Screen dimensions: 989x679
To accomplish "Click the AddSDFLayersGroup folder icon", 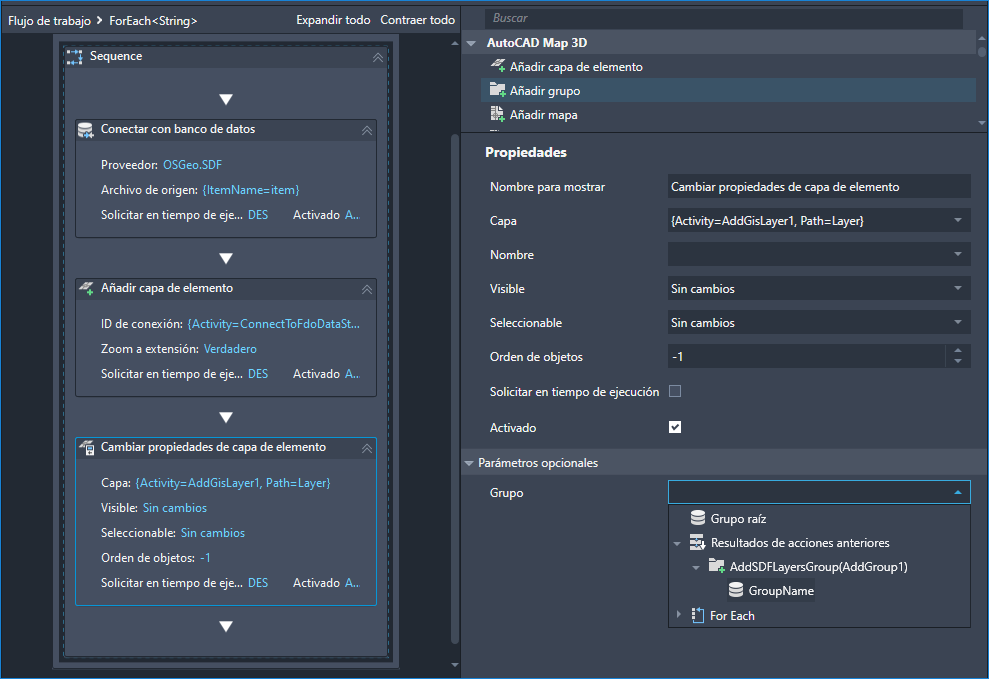I will pos(717,566).
